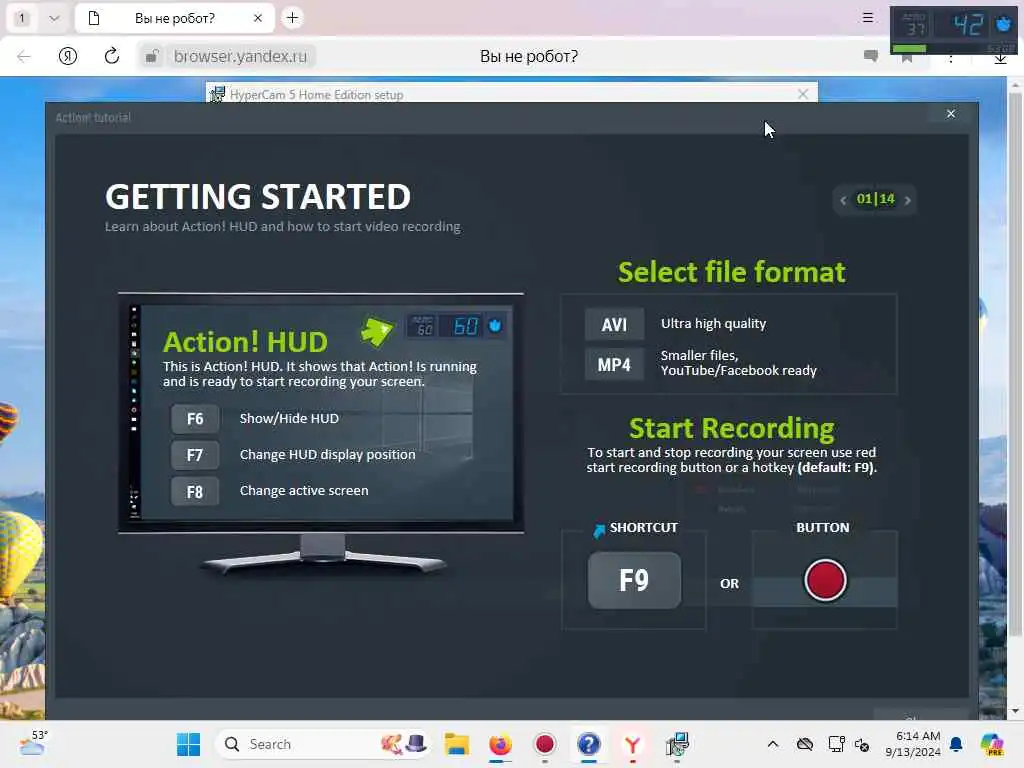This screenshot has height=768, width=1024.
Task: Click the muted volume tray icon
Action: pos(862,744)
